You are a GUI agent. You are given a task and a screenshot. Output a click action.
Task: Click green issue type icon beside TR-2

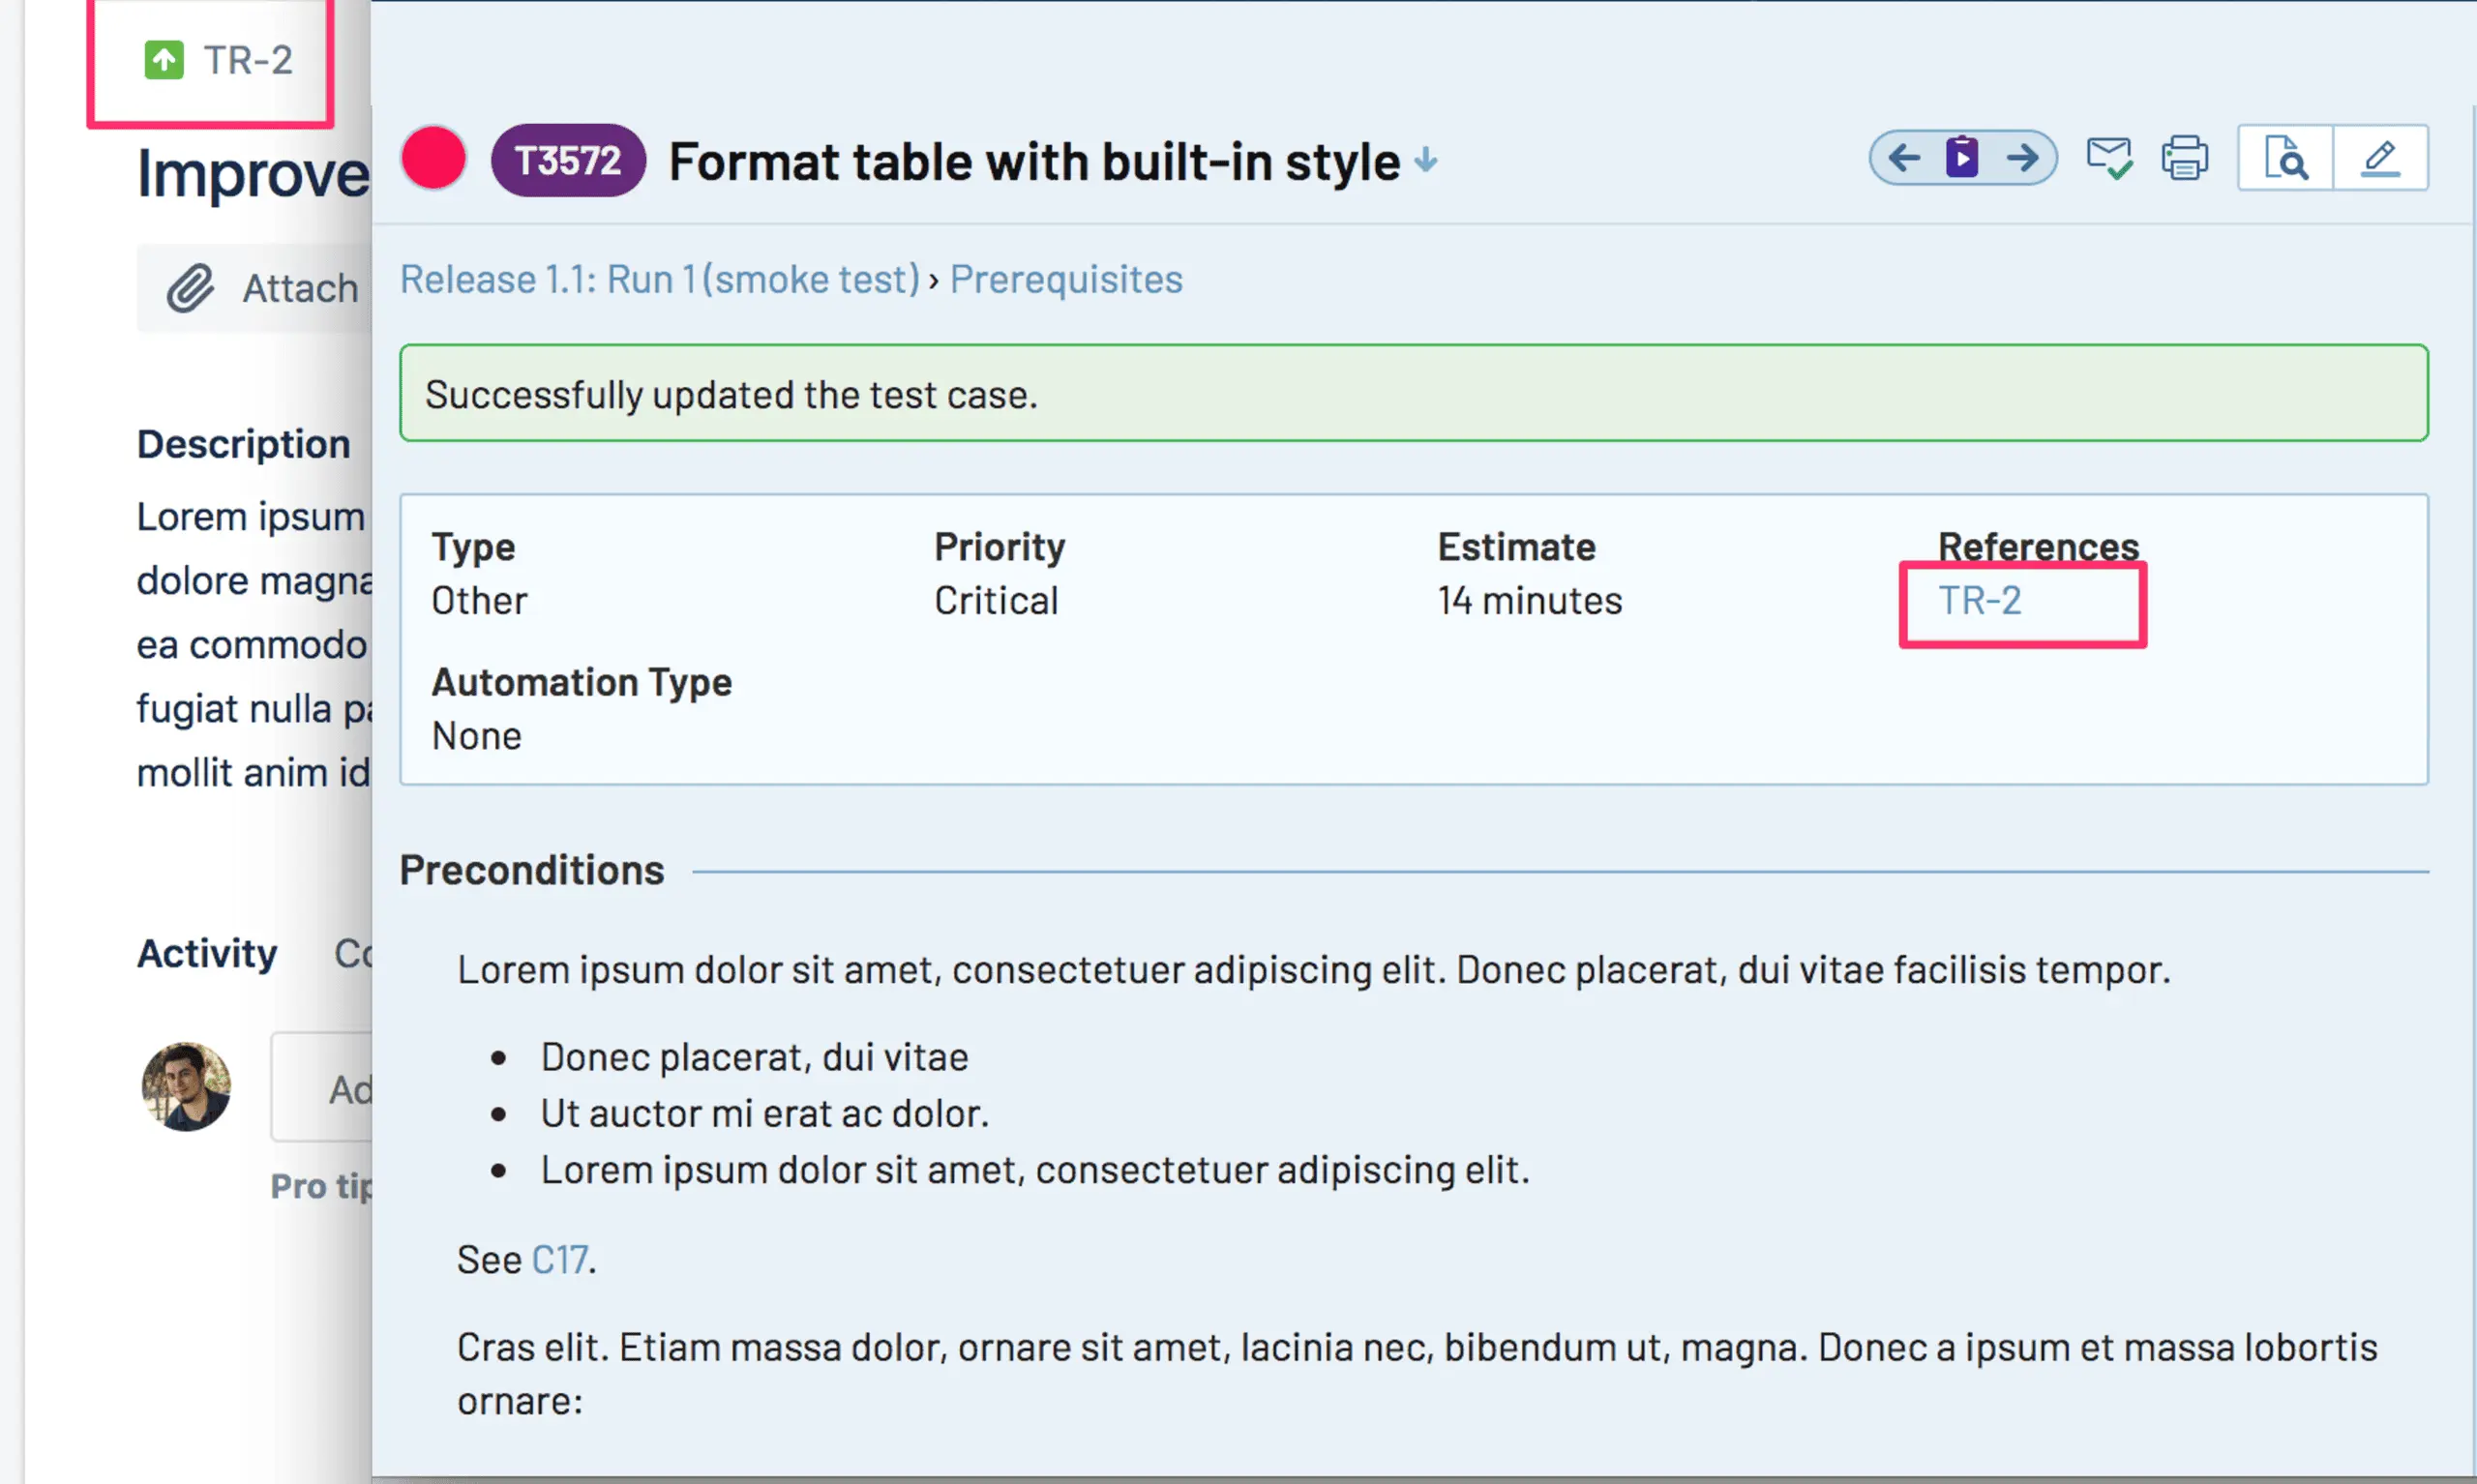coord(164,60)
